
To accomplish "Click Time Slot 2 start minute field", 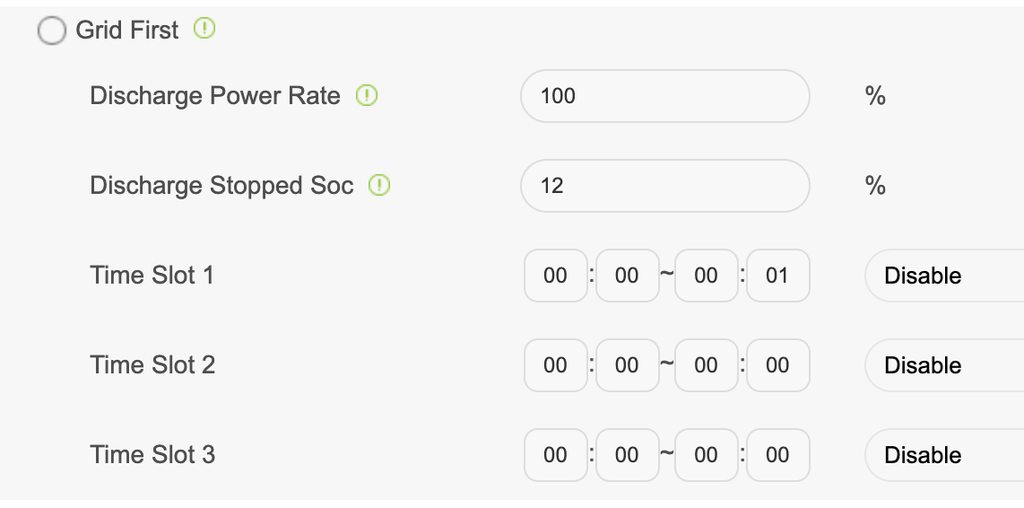I will coord(627,365).
